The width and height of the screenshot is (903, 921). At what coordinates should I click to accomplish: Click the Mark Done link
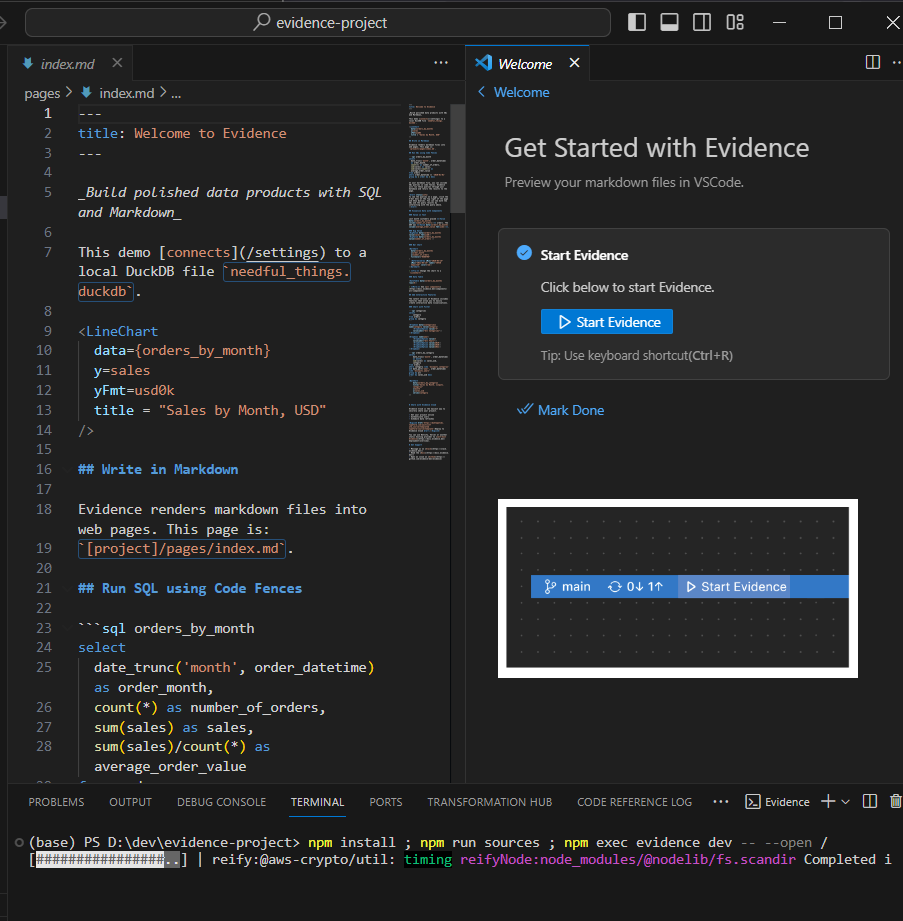pos(560,410)
